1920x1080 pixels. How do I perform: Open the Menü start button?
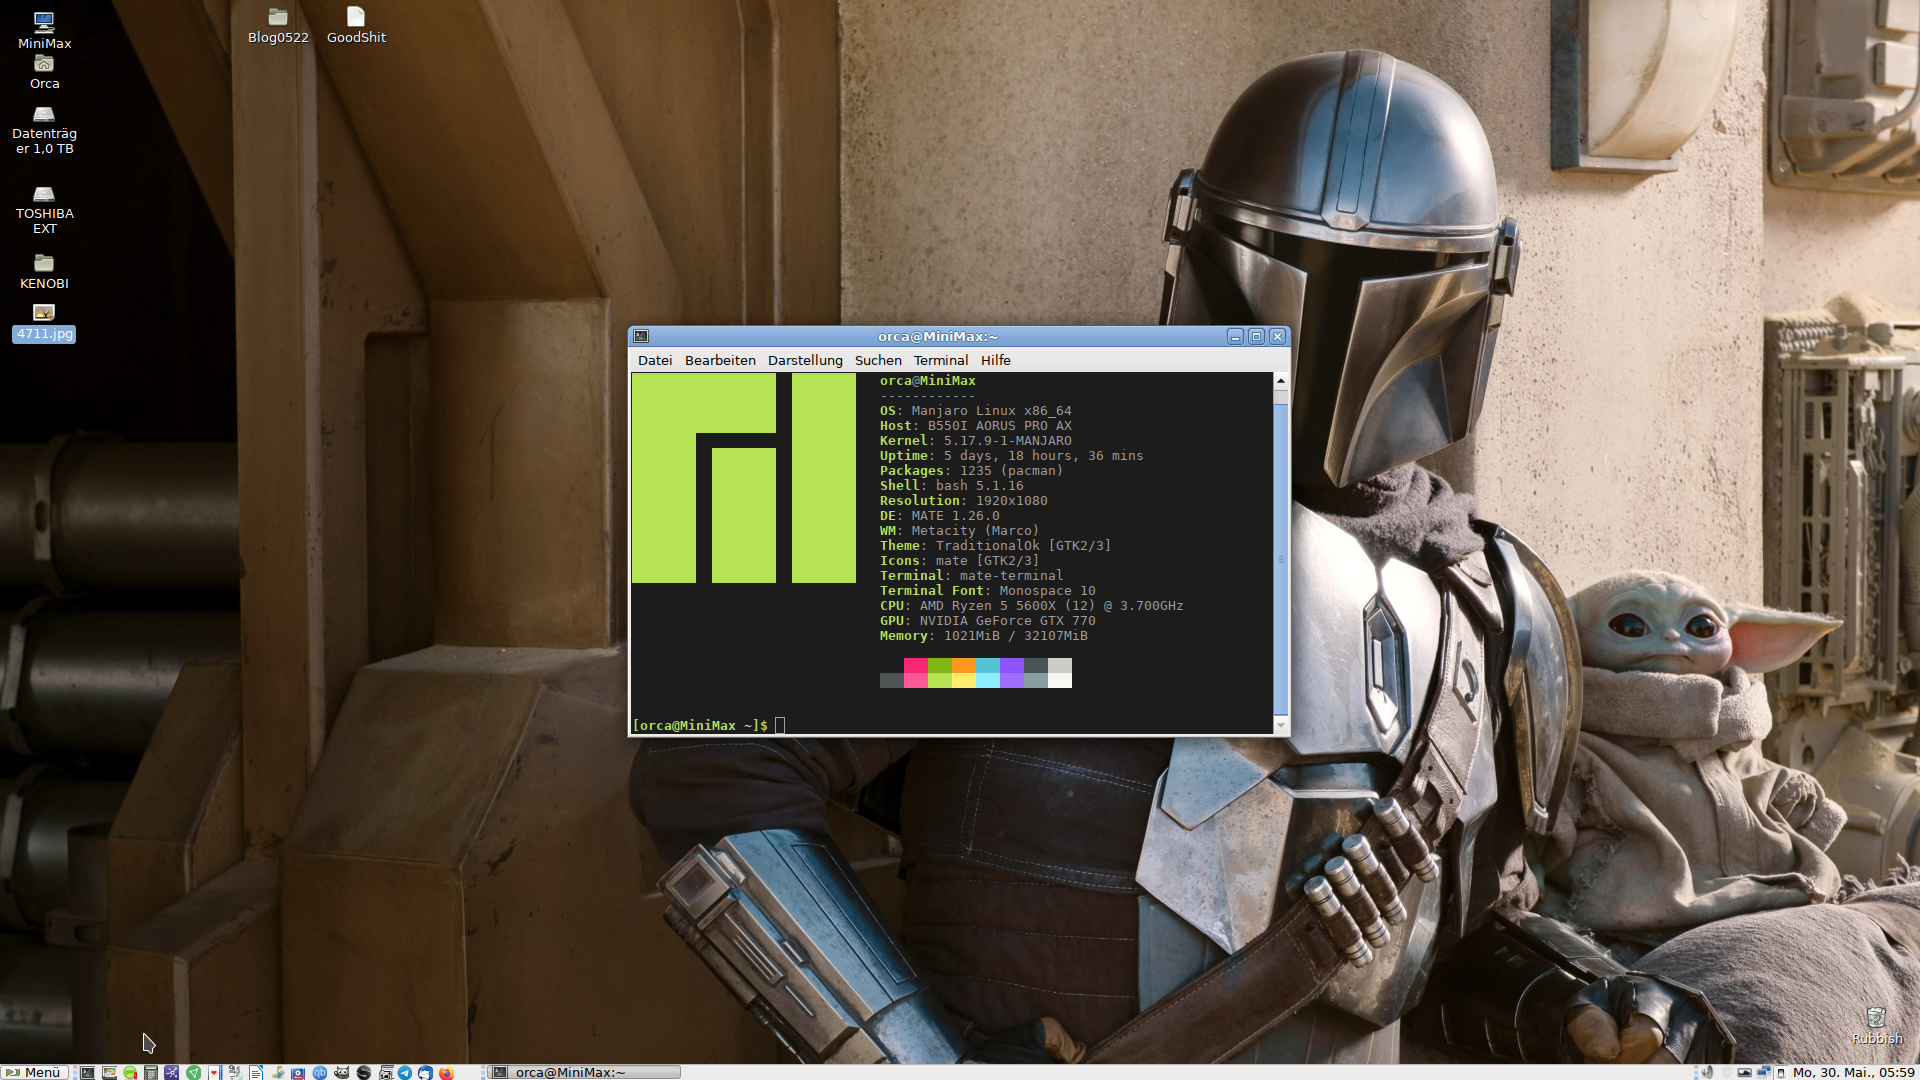[34, 1072]
